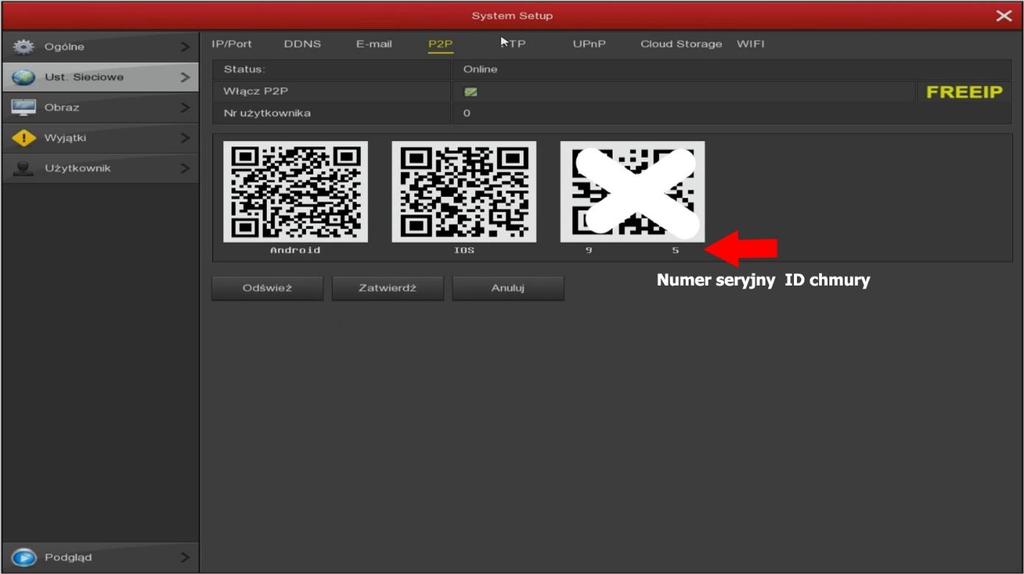Select the P2P tab
This screenshot has height=574, width=1024.
(440, 44)
